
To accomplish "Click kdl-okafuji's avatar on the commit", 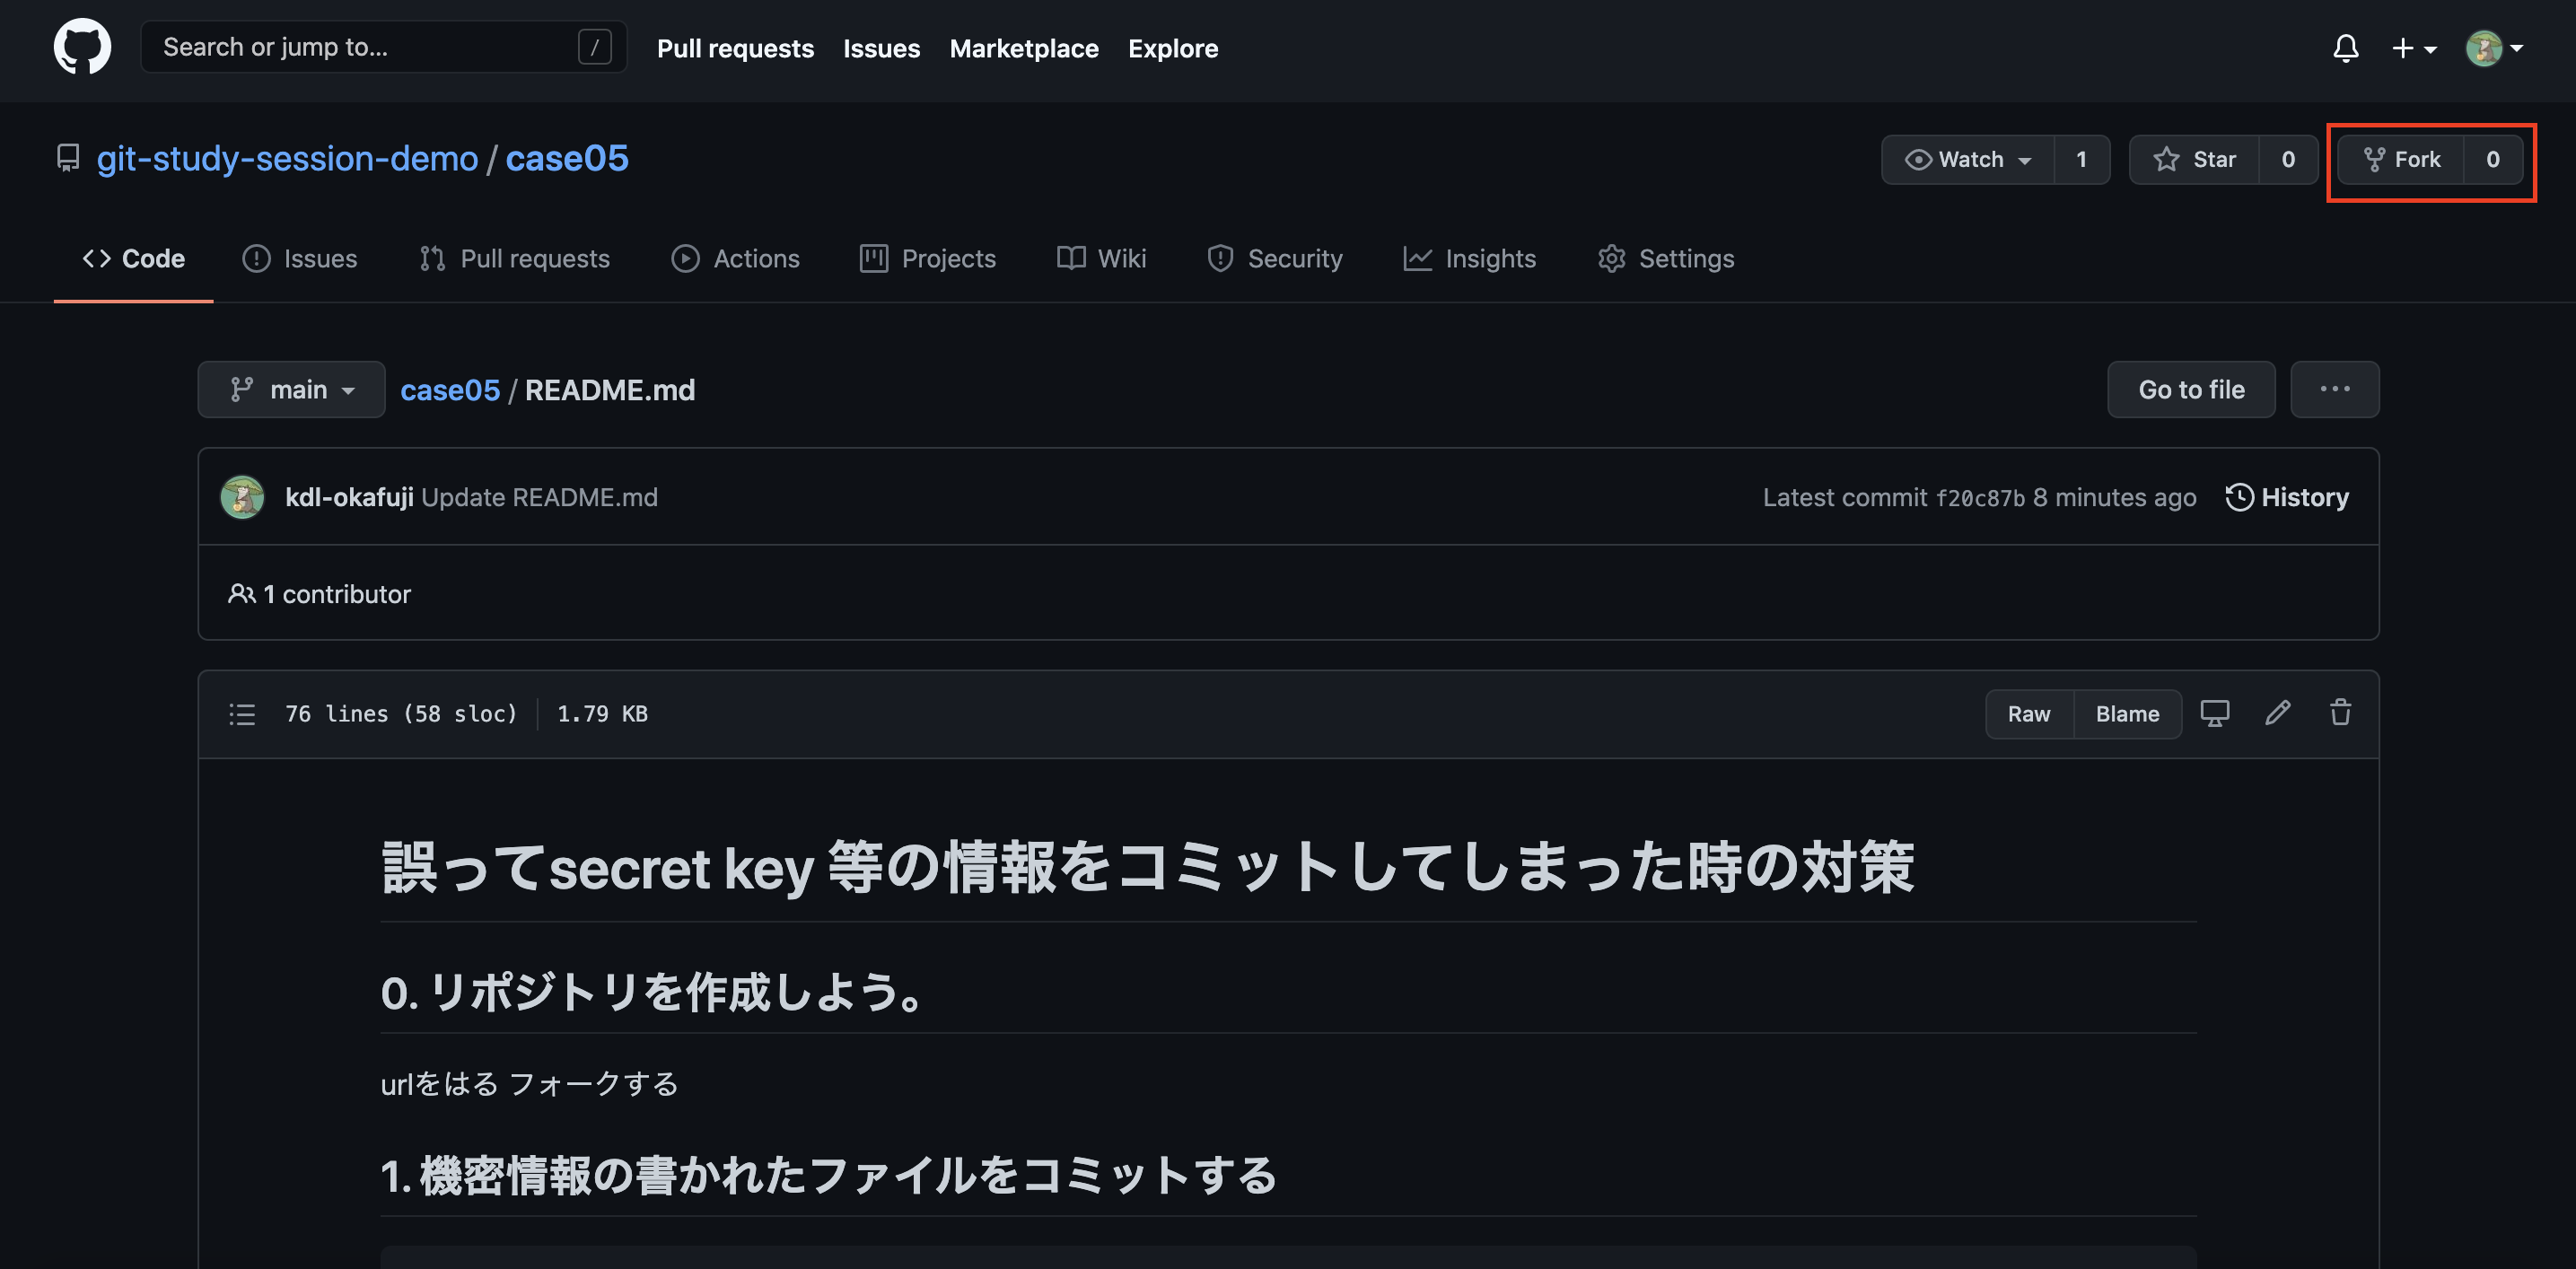I will [x=241, y=496].
